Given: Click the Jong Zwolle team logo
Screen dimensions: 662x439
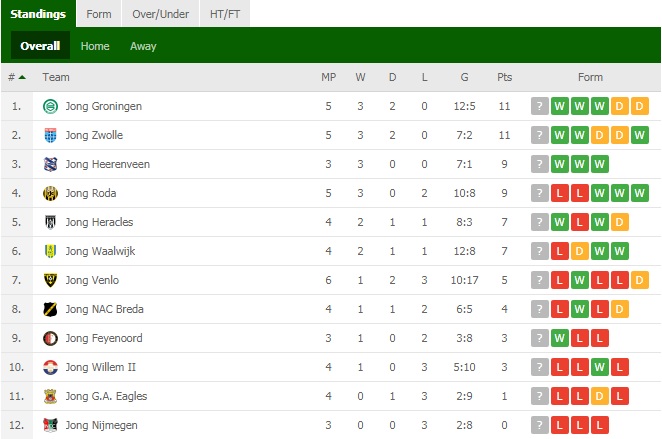Looking at the screenshot, I should (x=50, y=135).
